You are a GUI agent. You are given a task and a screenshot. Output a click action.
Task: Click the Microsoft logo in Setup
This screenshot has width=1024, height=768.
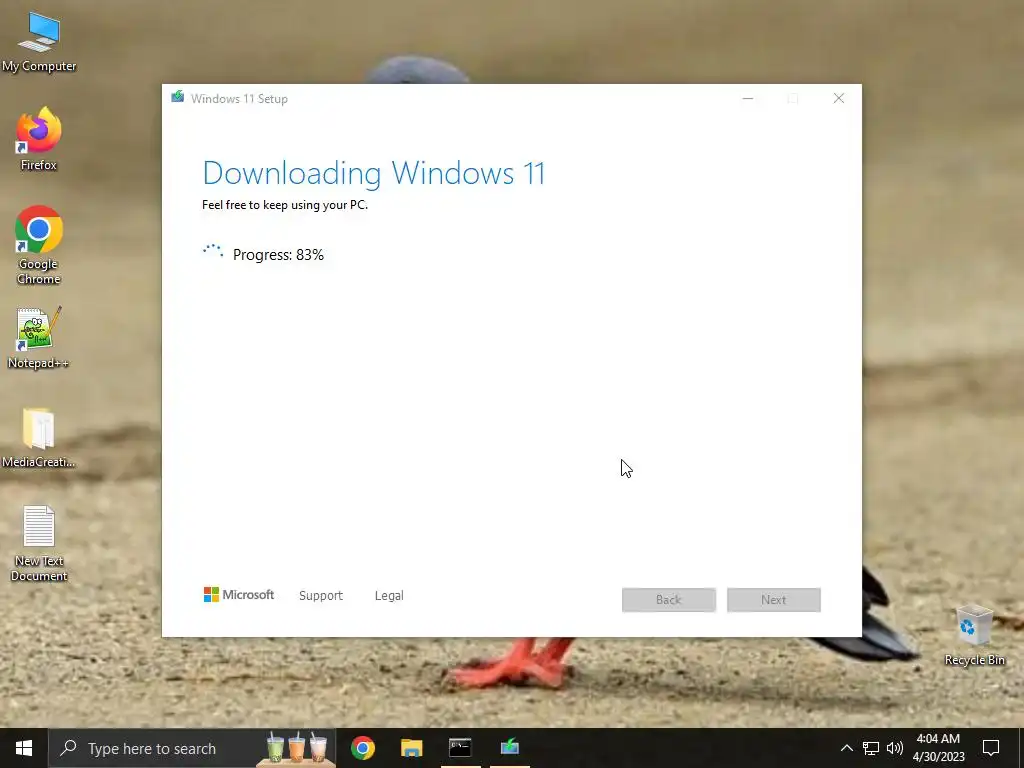(x=239, y=594)
